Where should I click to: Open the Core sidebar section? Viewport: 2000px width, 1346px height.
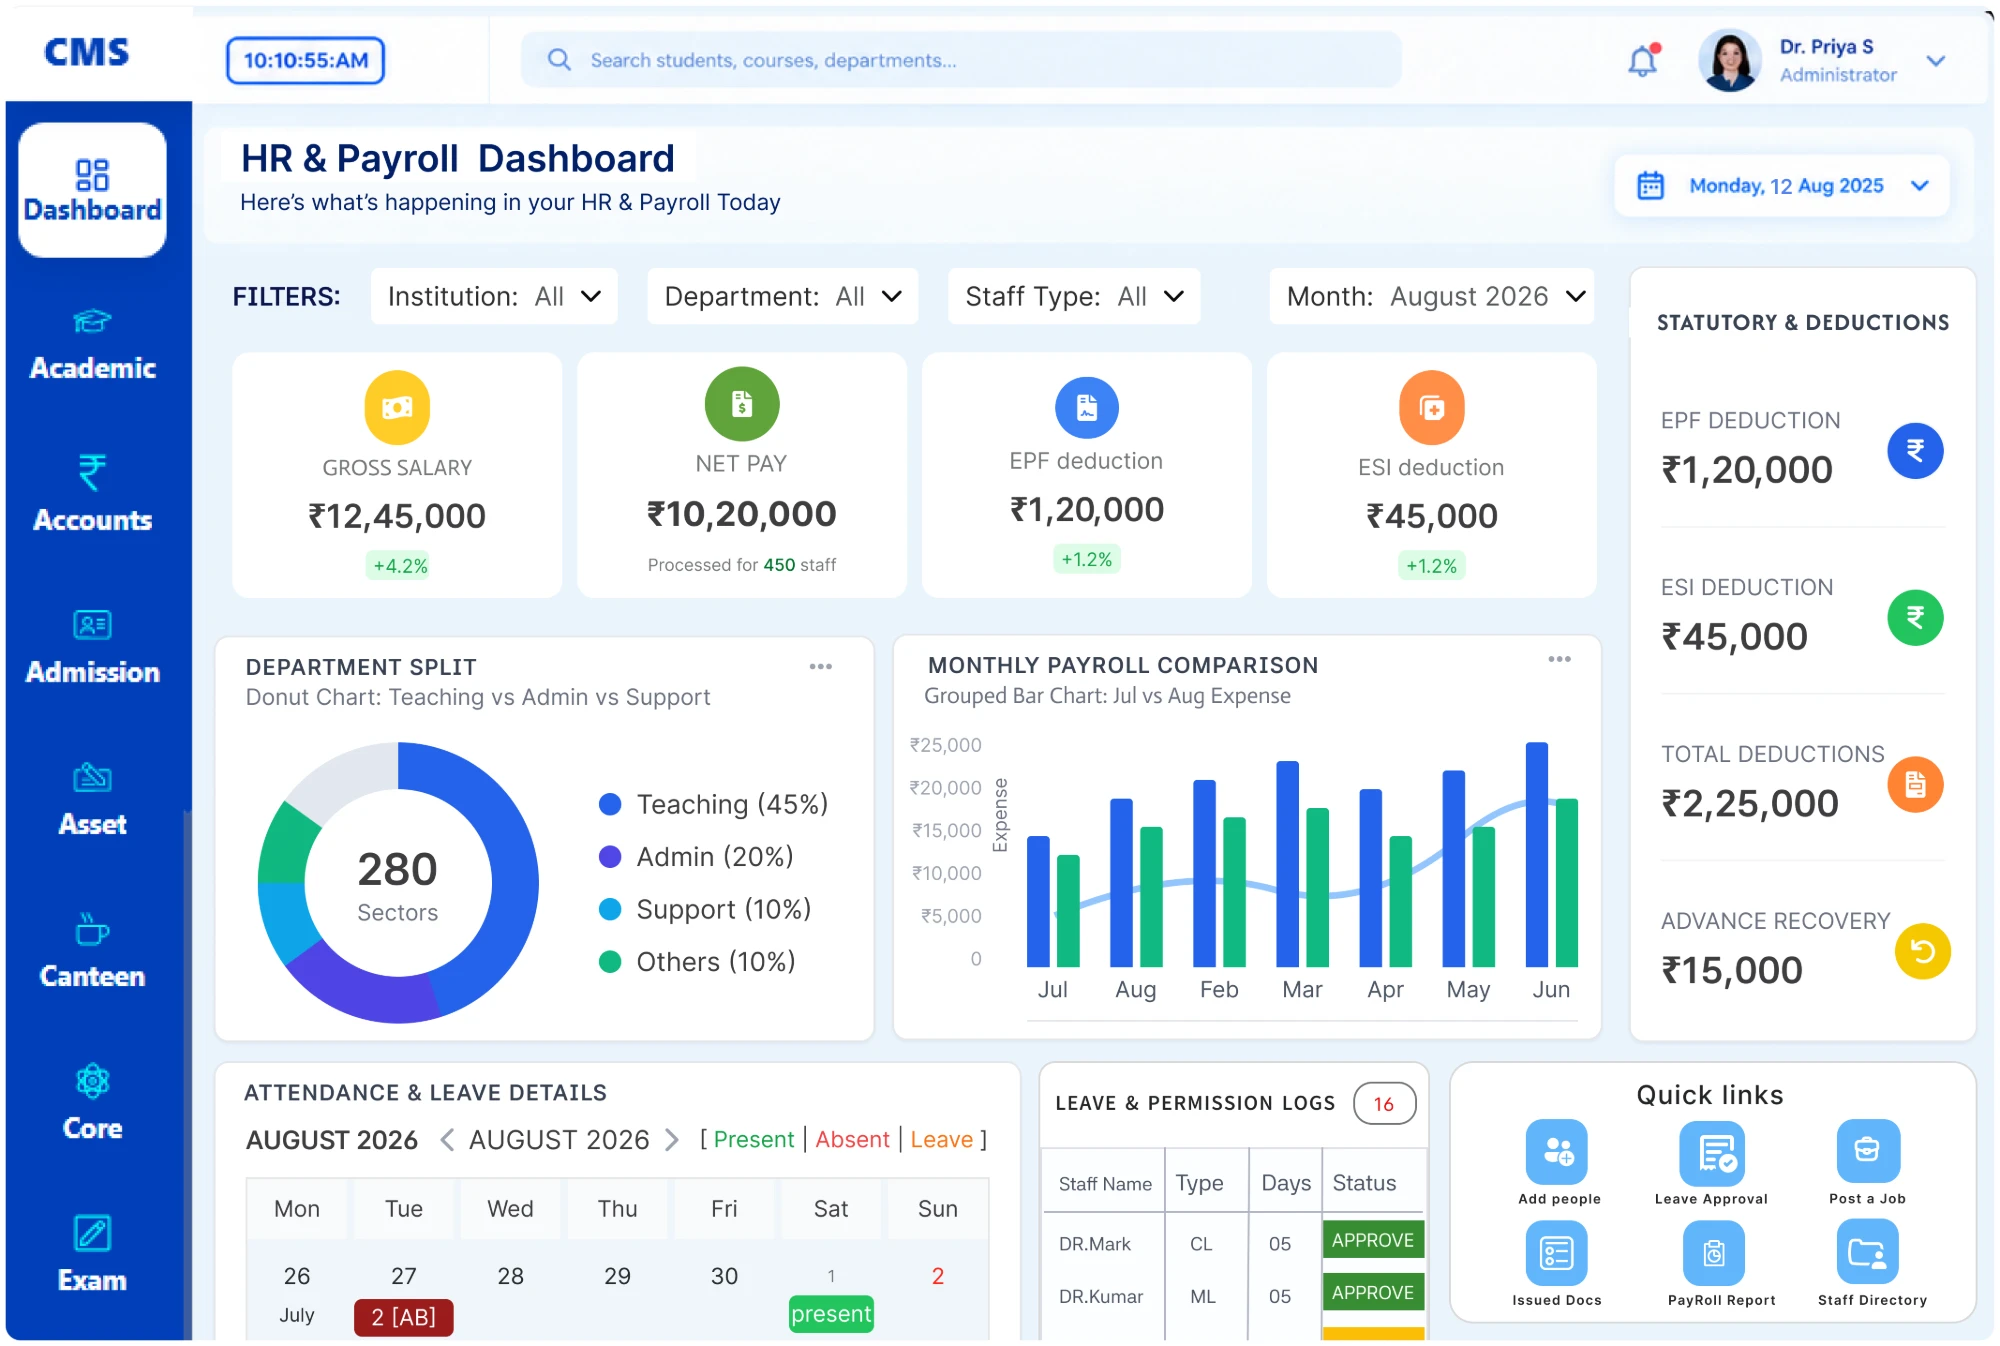click(x=92, y=1104)
